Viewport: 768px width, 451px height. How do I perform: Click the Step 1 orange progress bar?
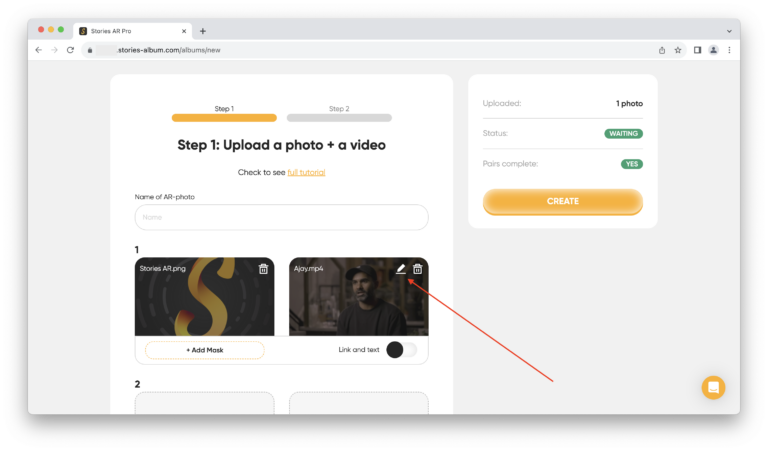pyautogui.click(x=224, y=118)
